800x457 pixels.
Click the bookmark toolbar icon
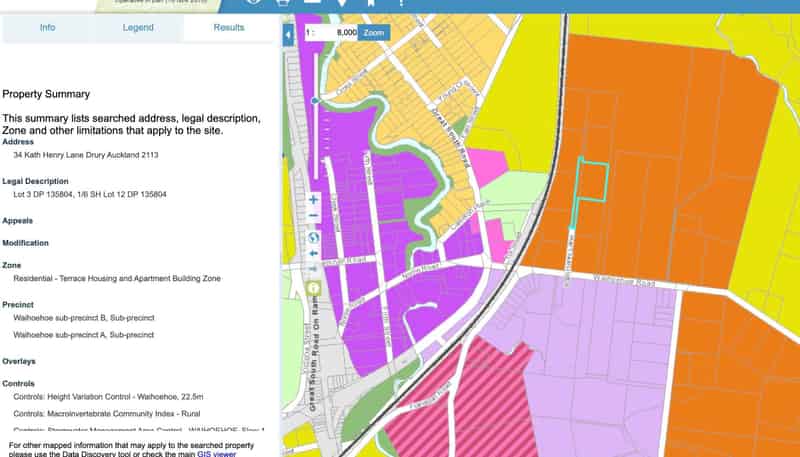coord(371,3)
